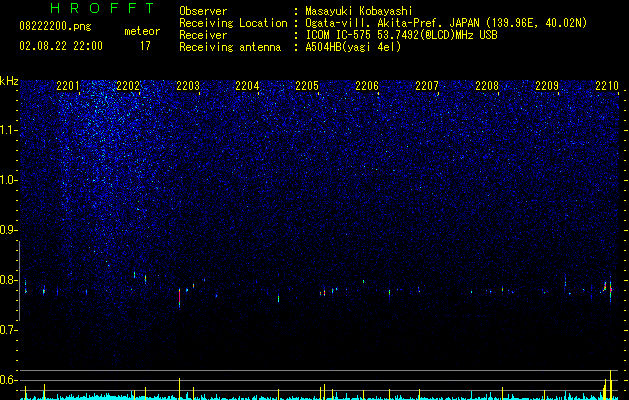The width and height of the screenshot is (629, 400).
Task: Click the red meteor echo at 2203
Action: click(x=179, y=298)
